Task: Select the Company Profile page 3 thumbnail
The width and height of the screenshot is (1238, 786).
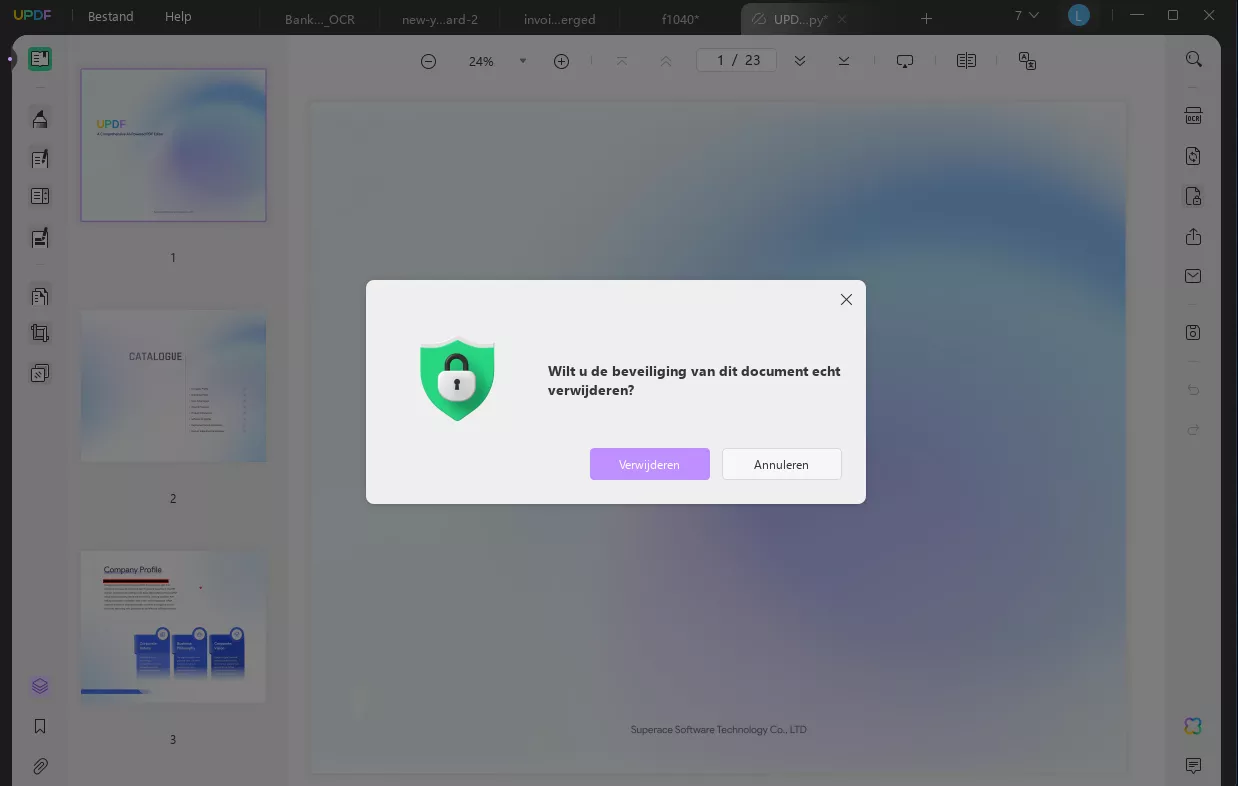Action: point(173,627)
